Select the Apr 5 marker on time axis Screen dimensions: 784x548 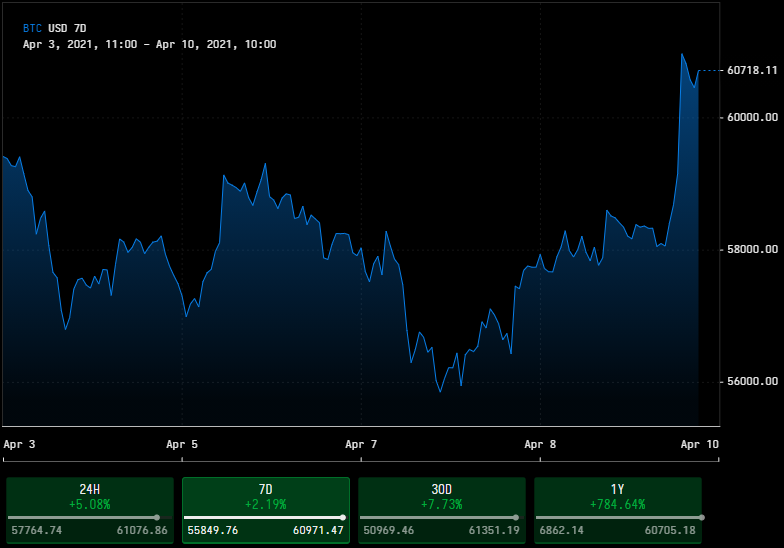[x=182, y=444]
